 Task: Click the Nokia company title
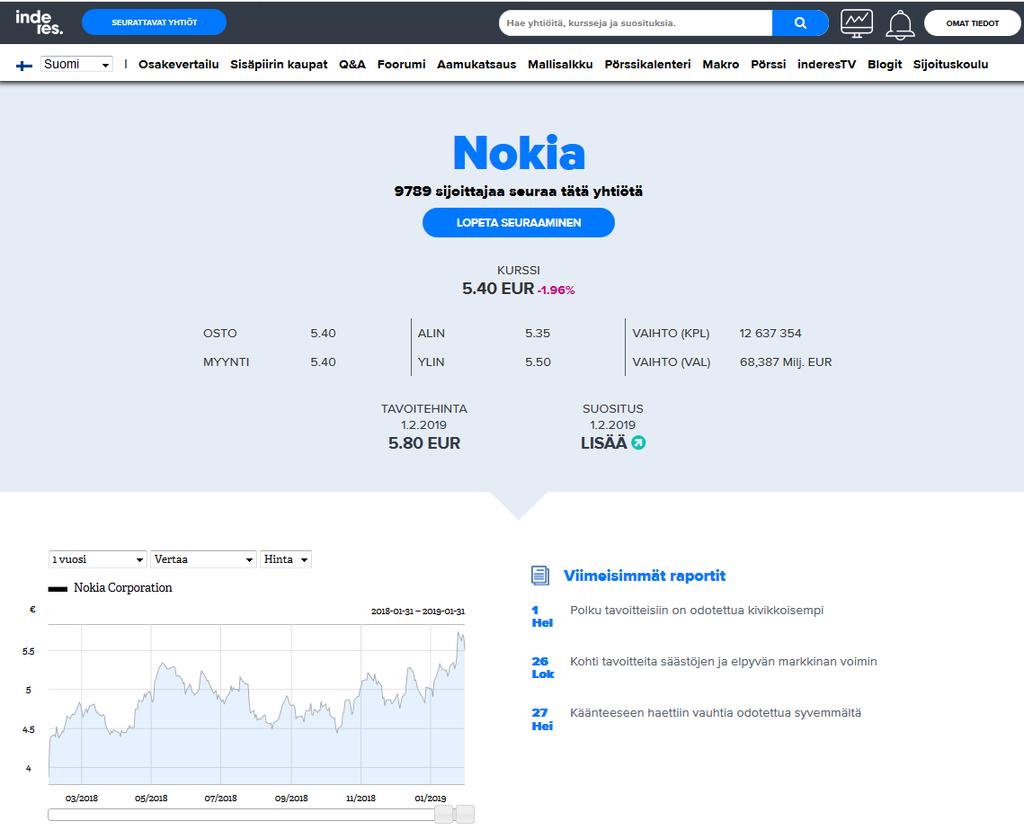point(519,153)
